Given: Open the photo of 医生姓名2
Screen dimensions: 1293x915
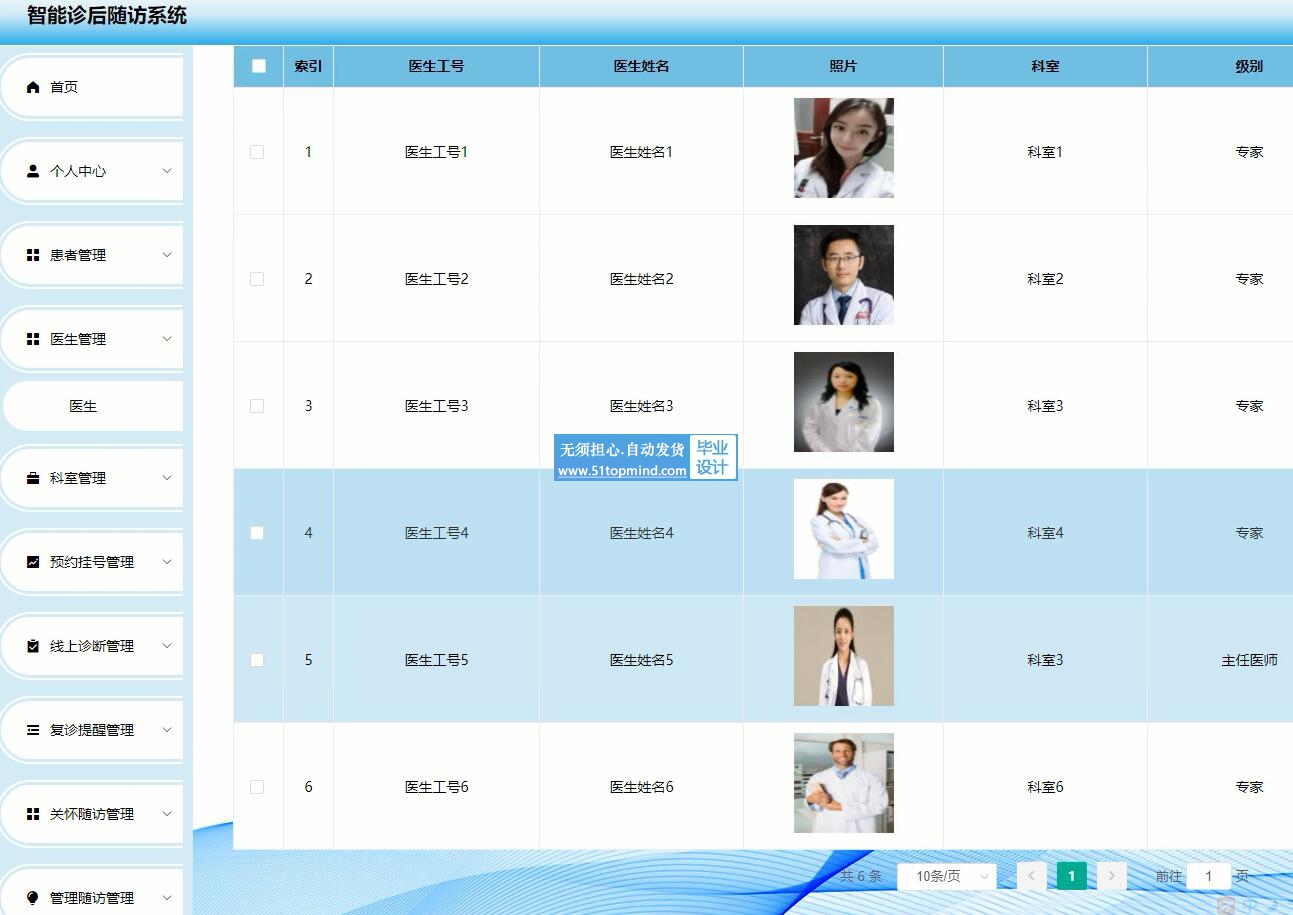Looking at the screenshot, I should (843, 275).
